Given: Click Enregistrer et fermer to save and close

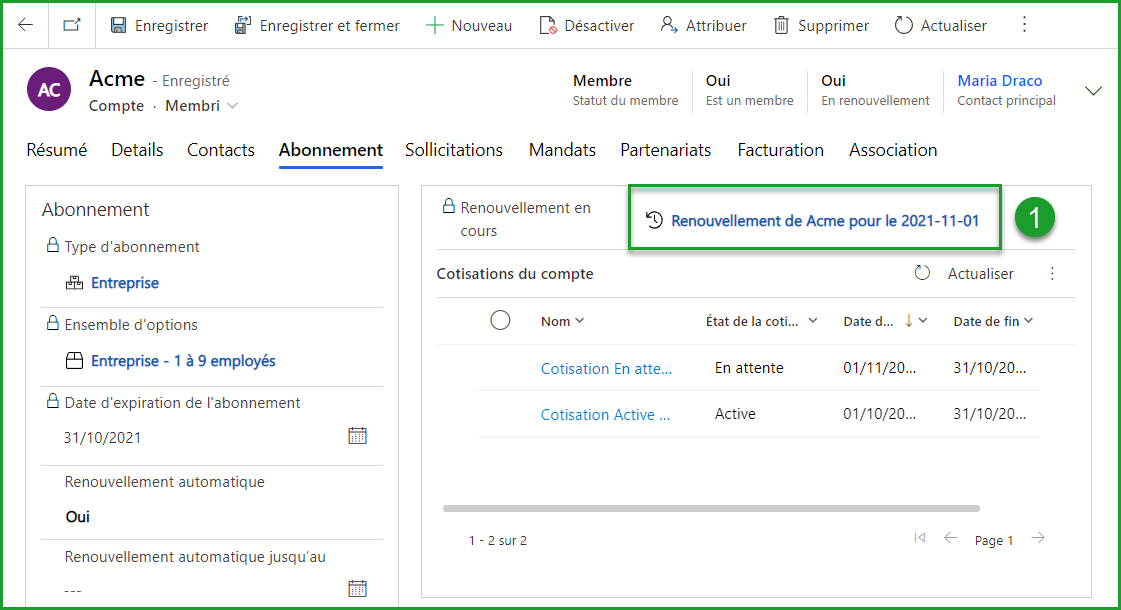Looking at the screenshot, I should tap(317, 25).
